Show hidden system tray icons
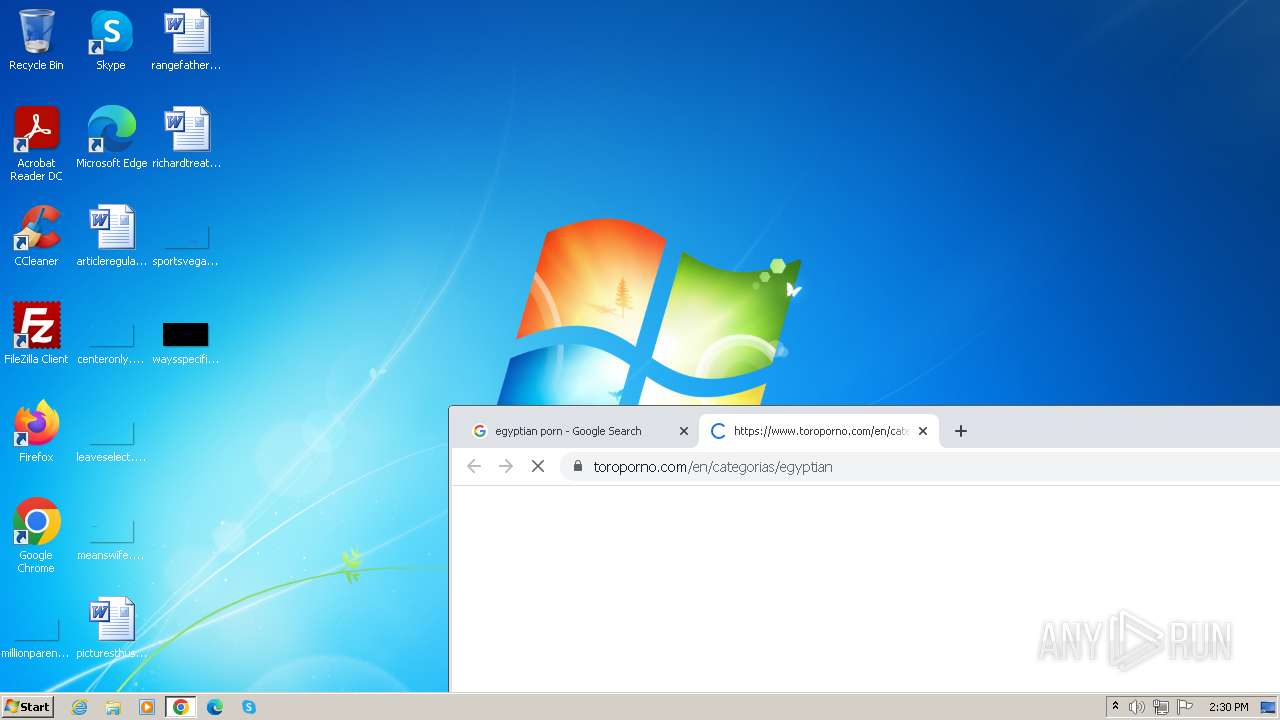This screenshot has height=720, width=1280. 1116,707
